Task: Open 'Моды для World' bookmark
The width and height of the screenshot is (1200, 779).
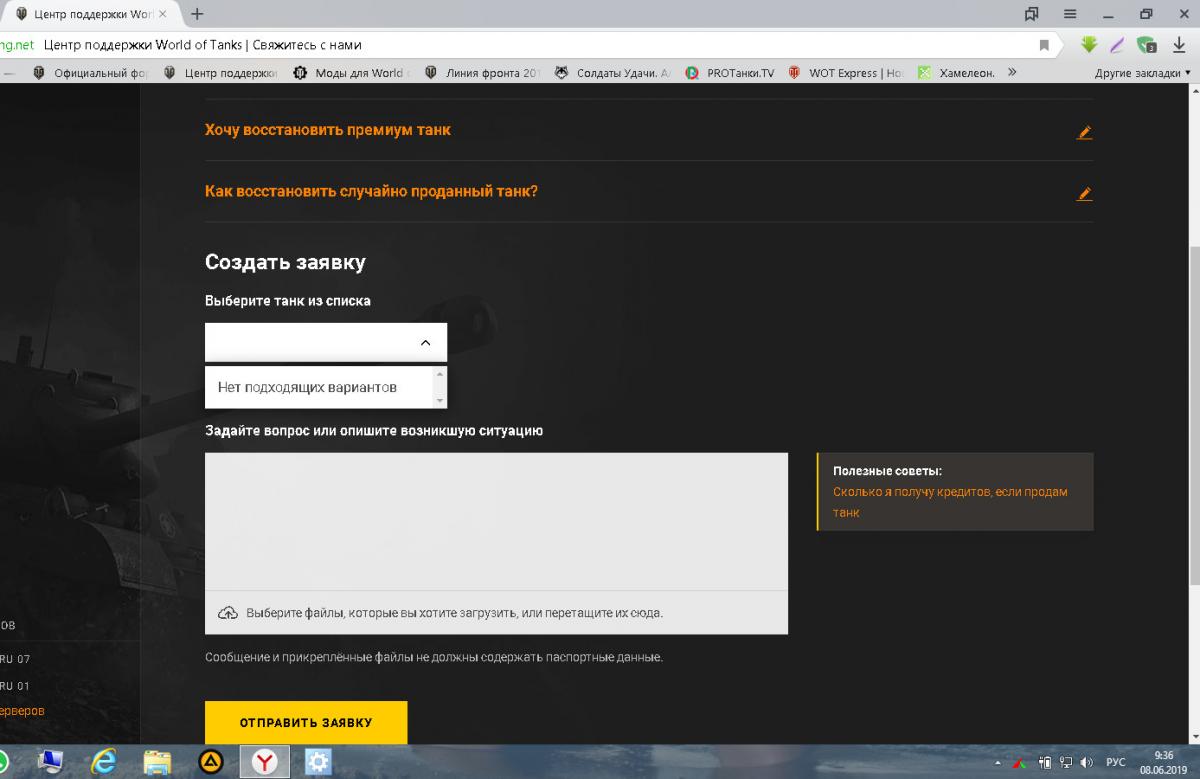Action: (351, 73)
